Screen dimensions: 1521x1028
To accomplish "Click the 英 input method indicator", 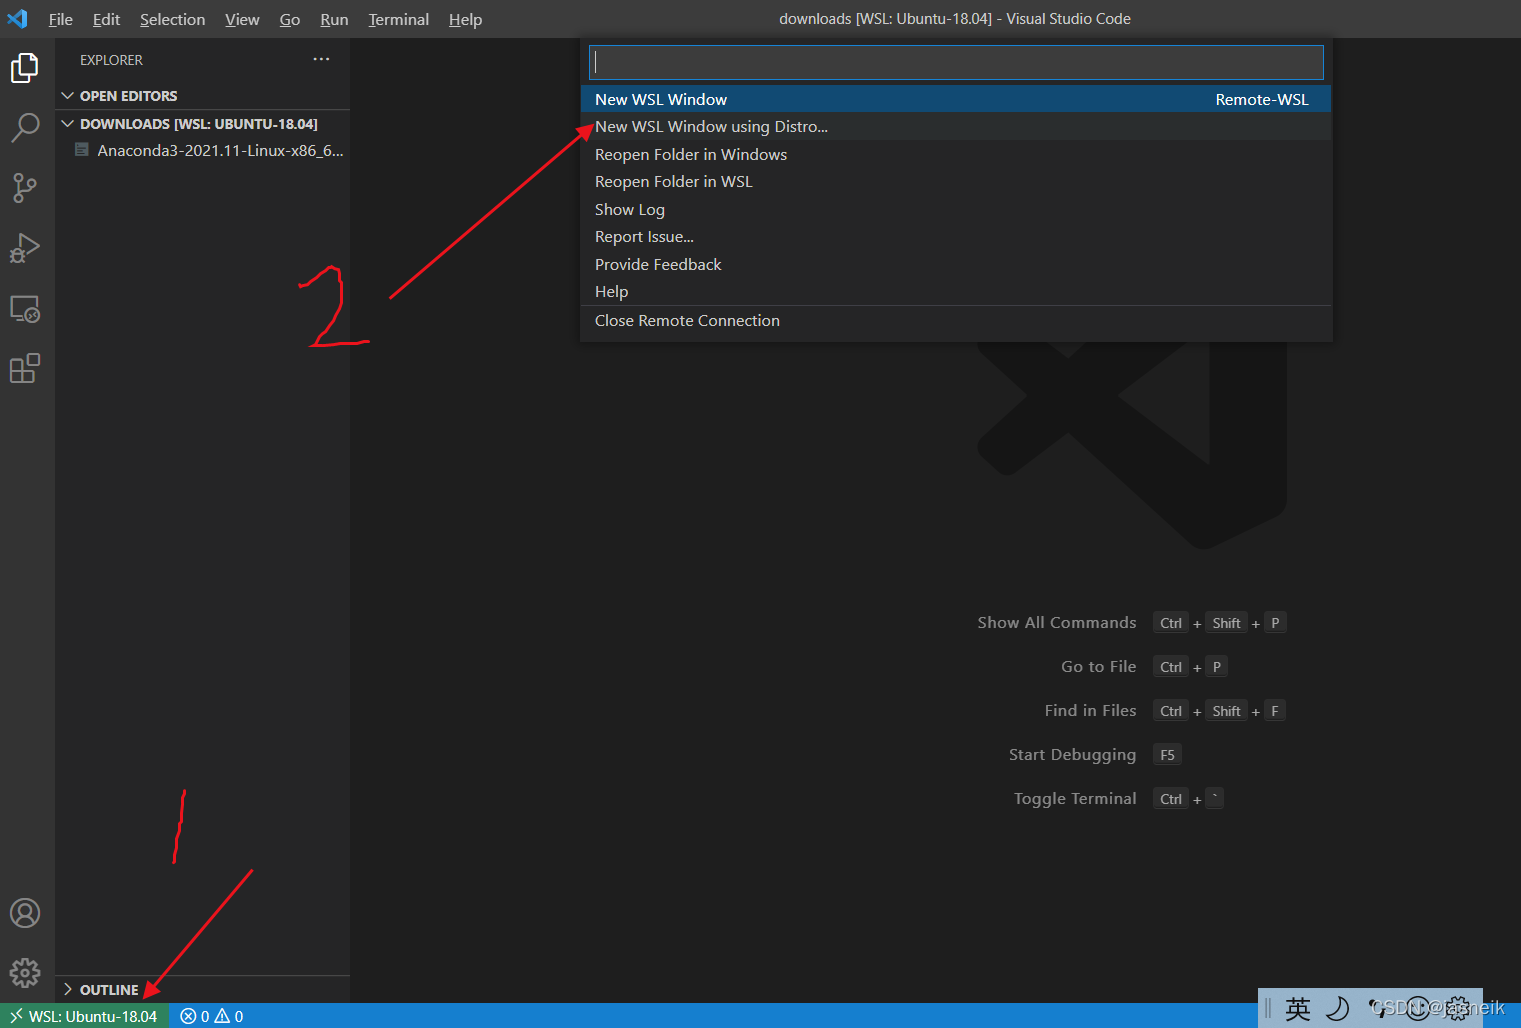I will point(1298,1008).
